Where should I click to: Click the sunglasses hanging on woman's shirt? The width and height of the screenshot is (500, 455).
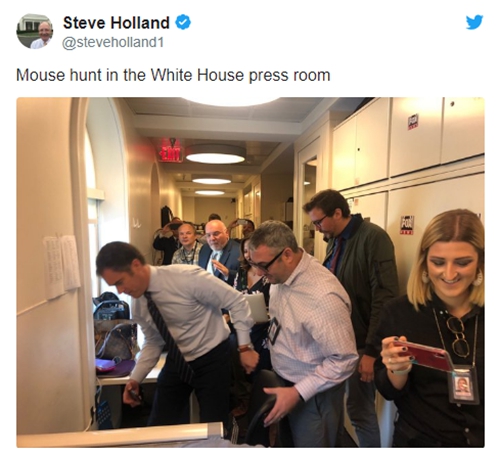pyautogui.click(x=459, y=337)
